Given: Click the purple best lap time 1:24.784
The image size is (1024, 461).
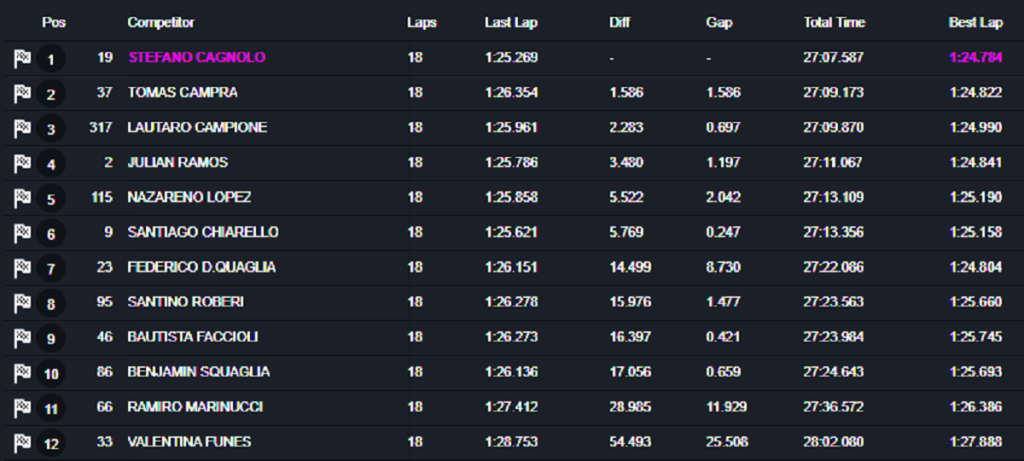Looking at the screenshot, I should pyautogui.click(x=975, y=58).
